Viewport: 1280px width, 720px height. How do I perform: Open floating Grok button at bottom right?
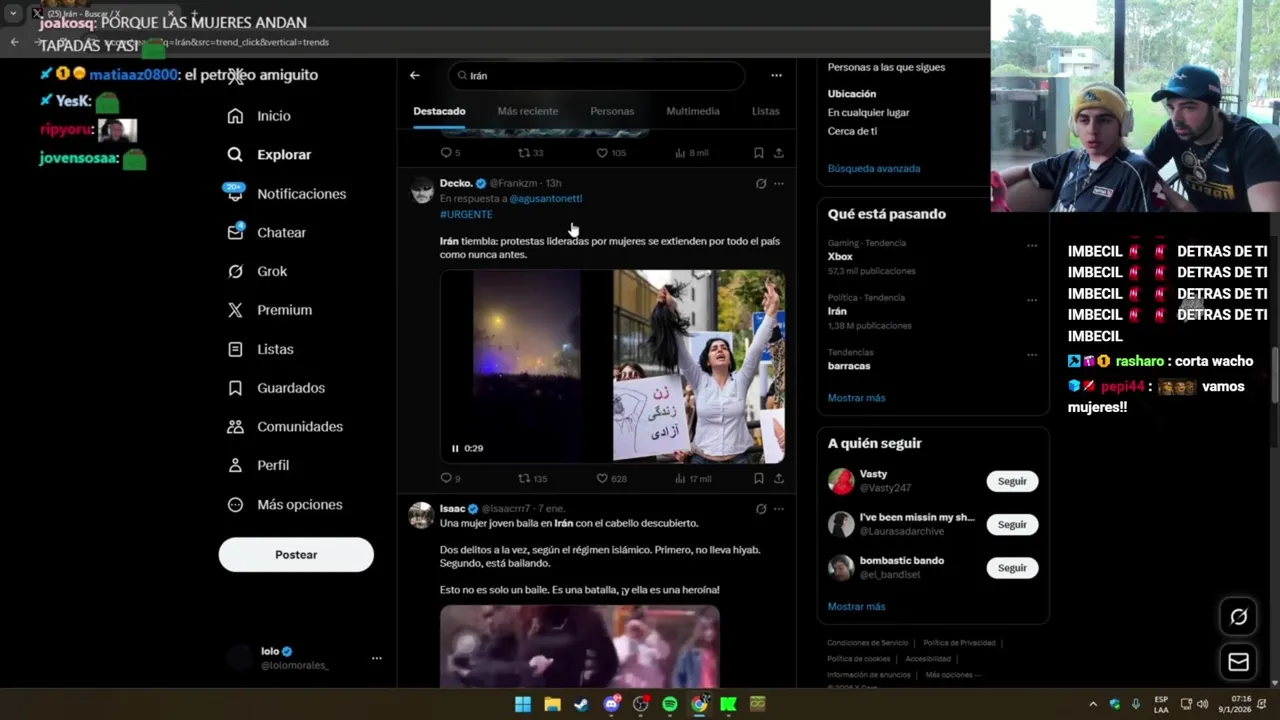(x=1238, y=617)
